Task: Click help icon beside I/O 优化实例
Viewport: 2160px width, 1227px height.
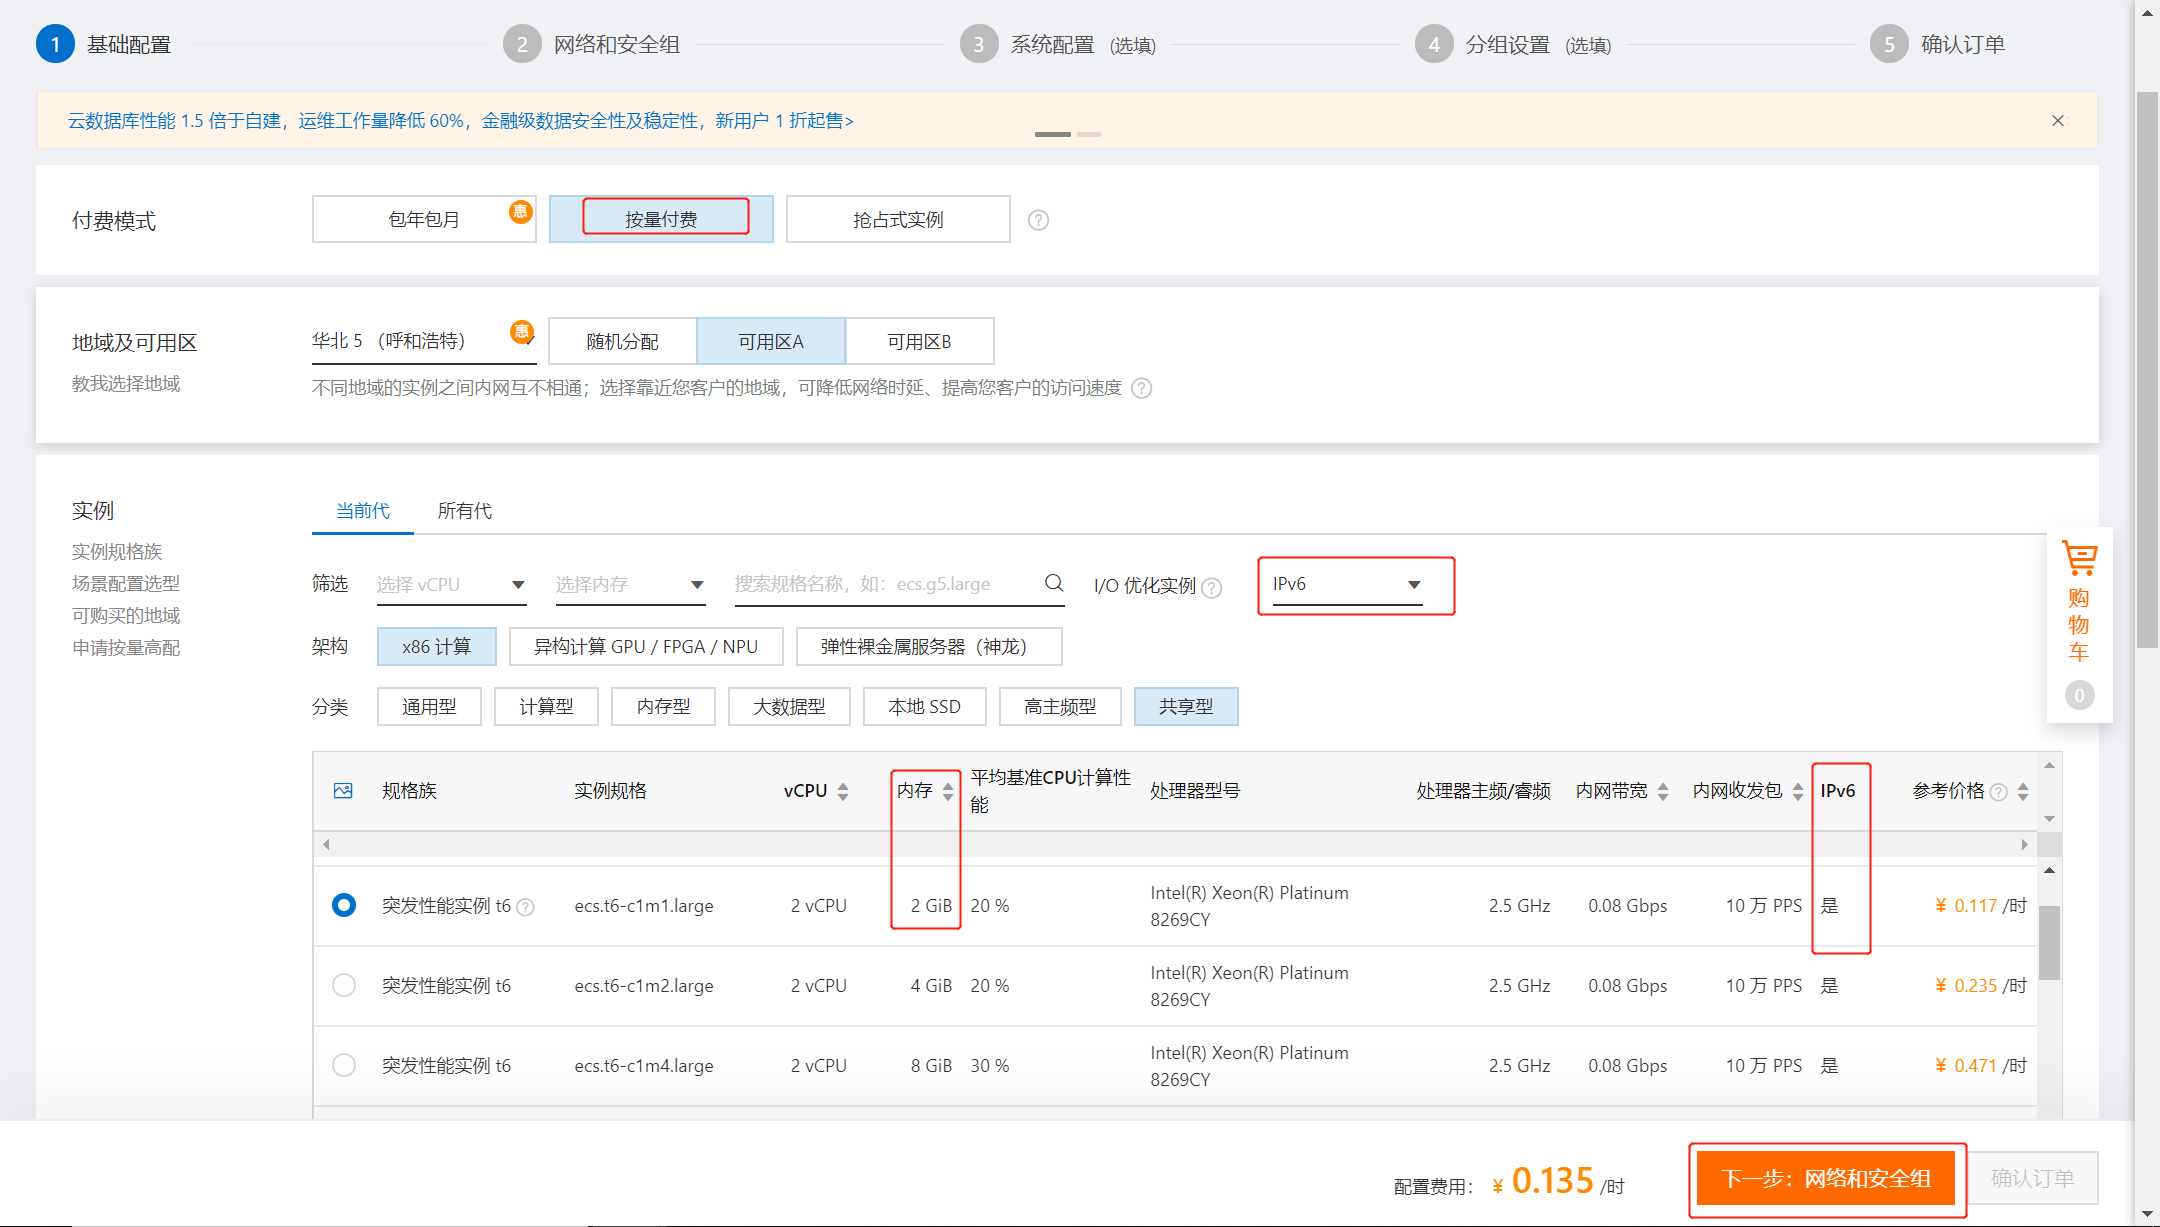Action: point(1212,587)
